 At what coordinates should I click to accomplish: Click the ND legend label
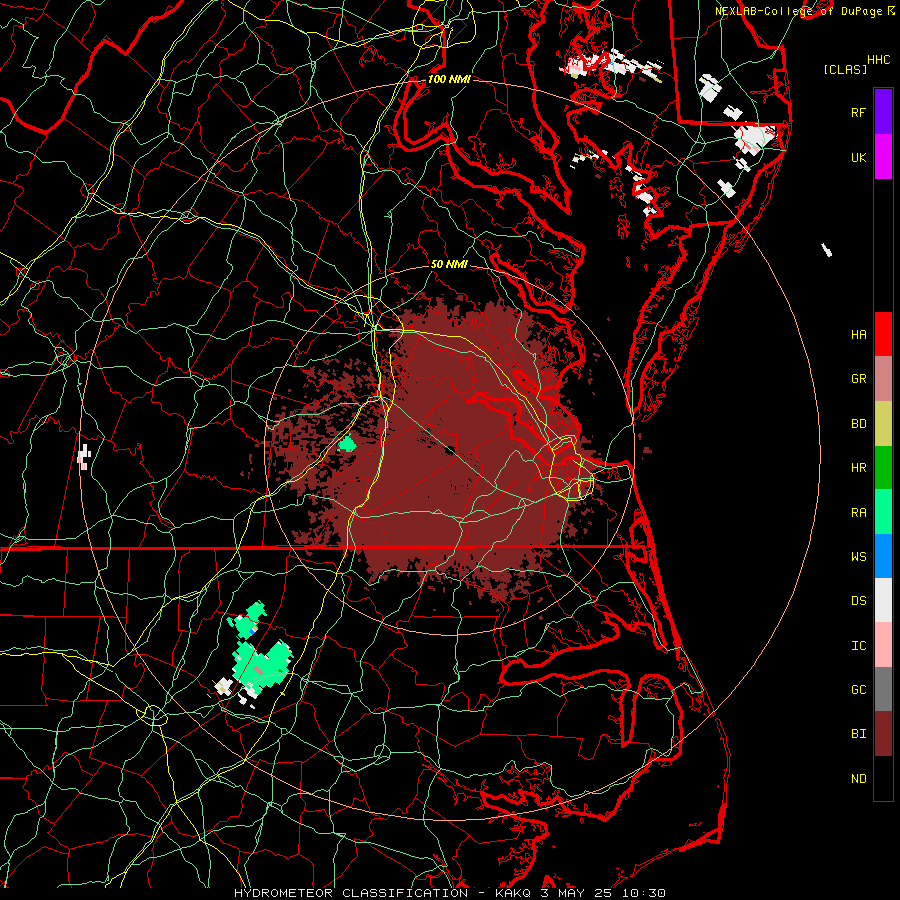(859, 778)
